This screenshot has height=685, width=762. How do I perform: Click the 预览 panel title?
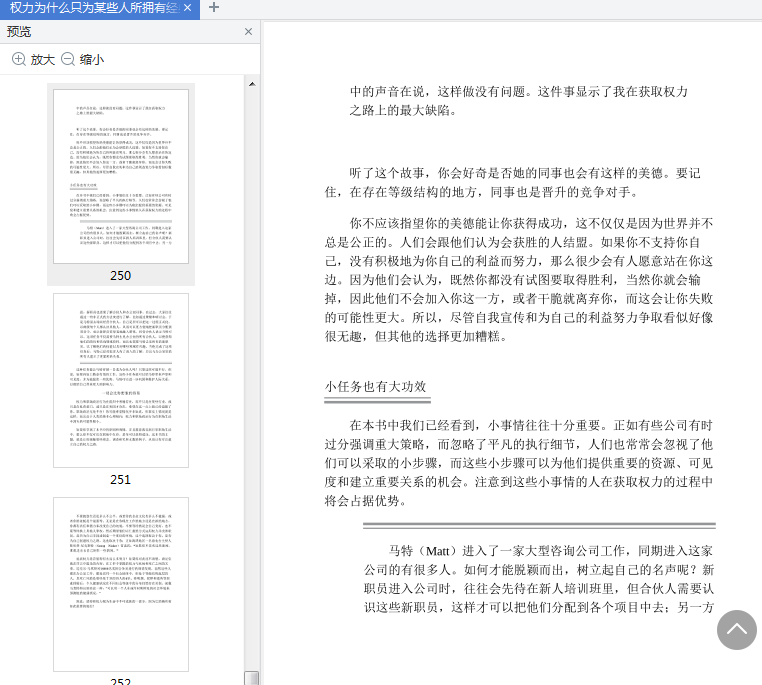(x=19, y=32)
